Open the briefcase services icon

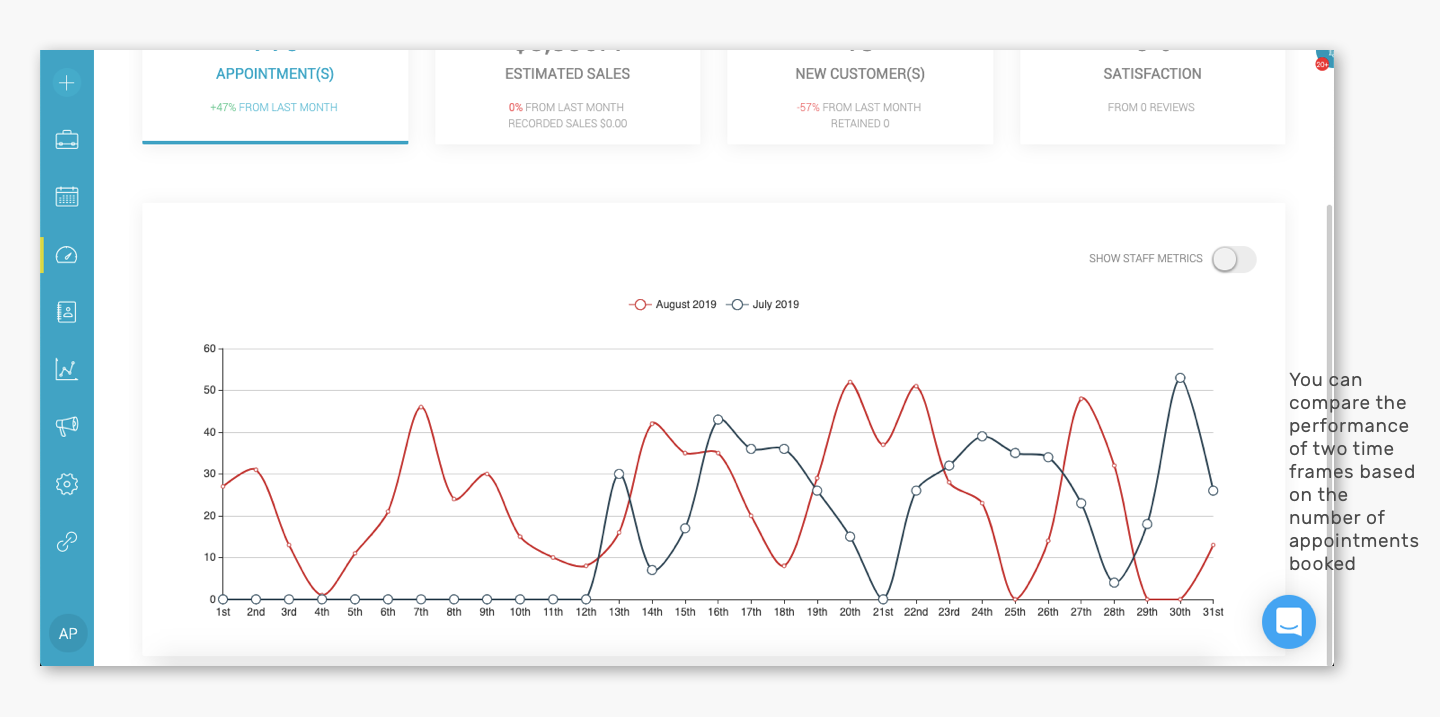coord(67,140)
